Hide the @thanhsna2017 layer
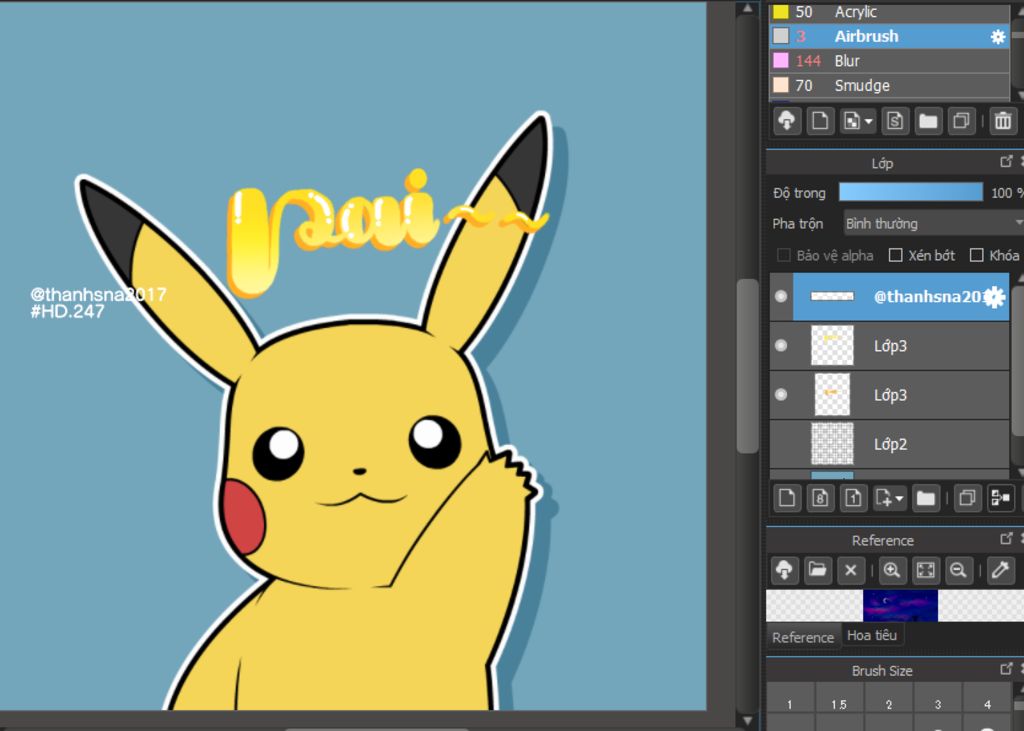Screen dimensions: 1024x731 (780, 297)
